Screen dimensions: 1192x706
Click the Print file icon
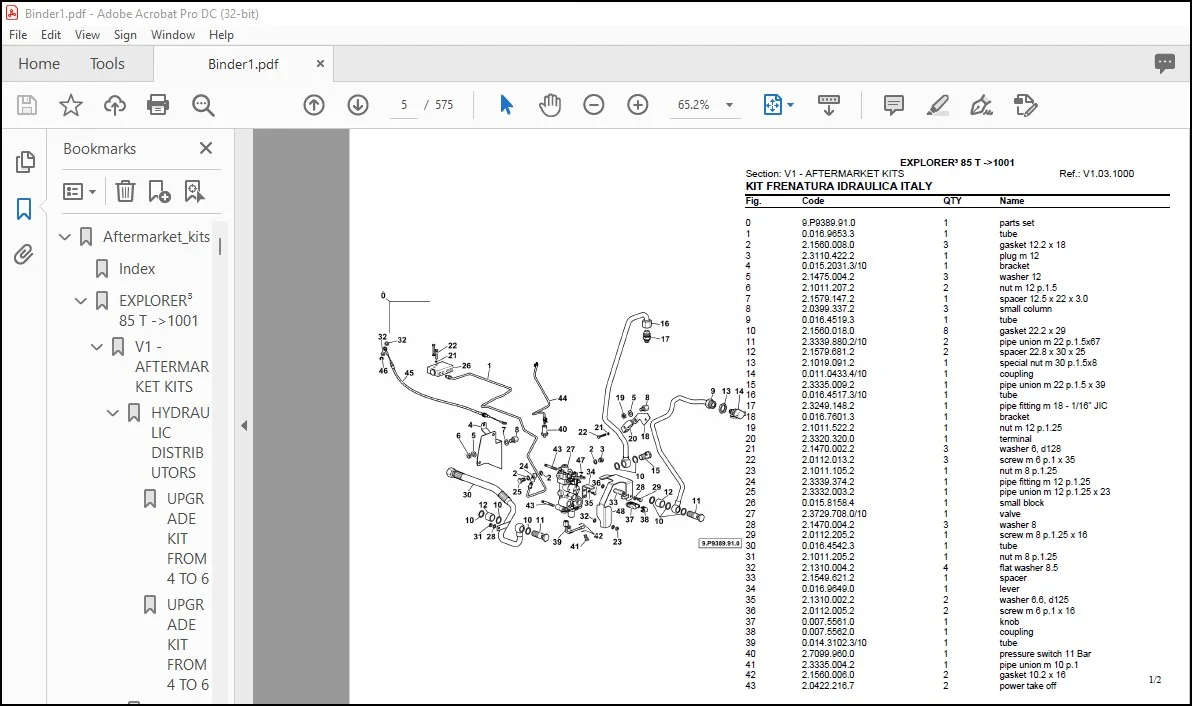click(158, 105)
